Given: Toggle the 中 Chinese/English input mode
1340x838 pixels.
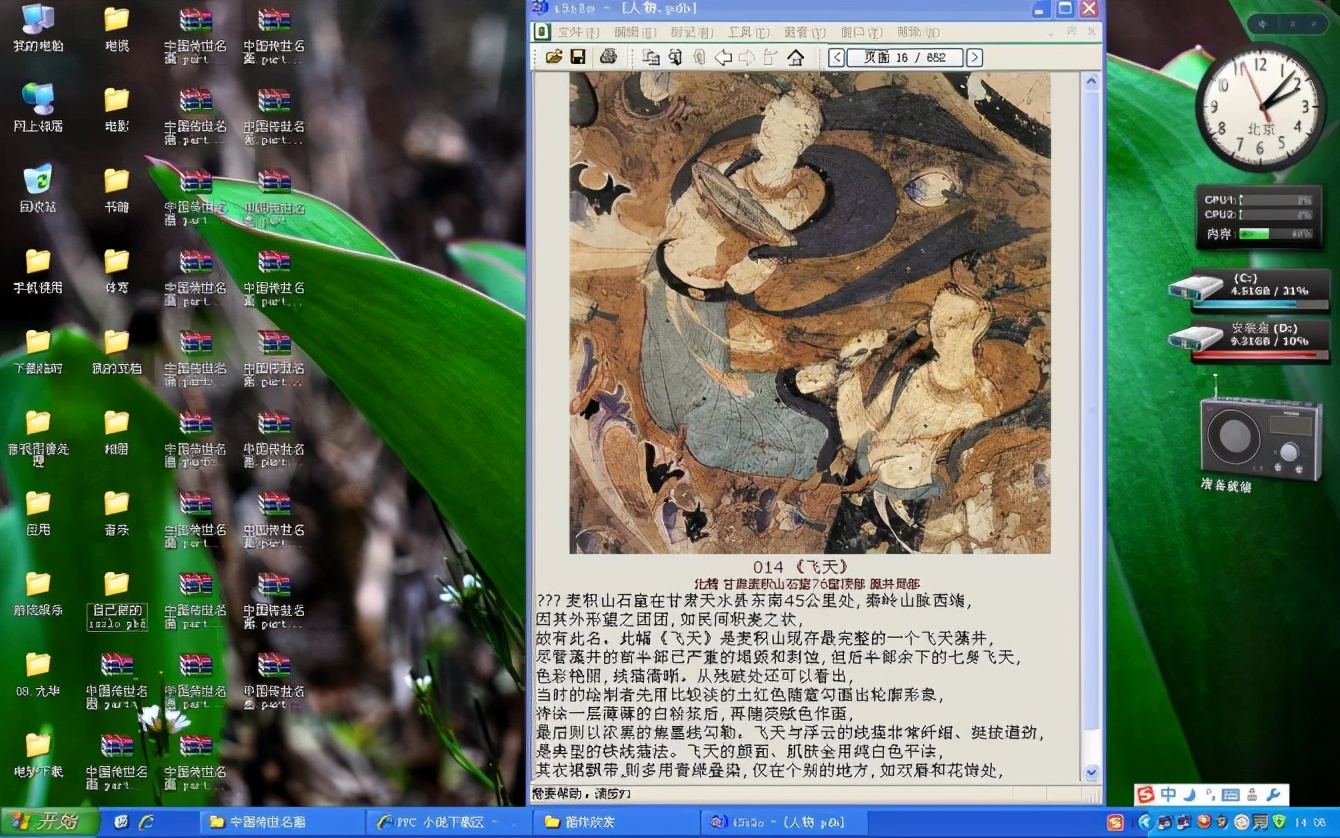Looking at the screenshot, I should [x=1168, y=795].
